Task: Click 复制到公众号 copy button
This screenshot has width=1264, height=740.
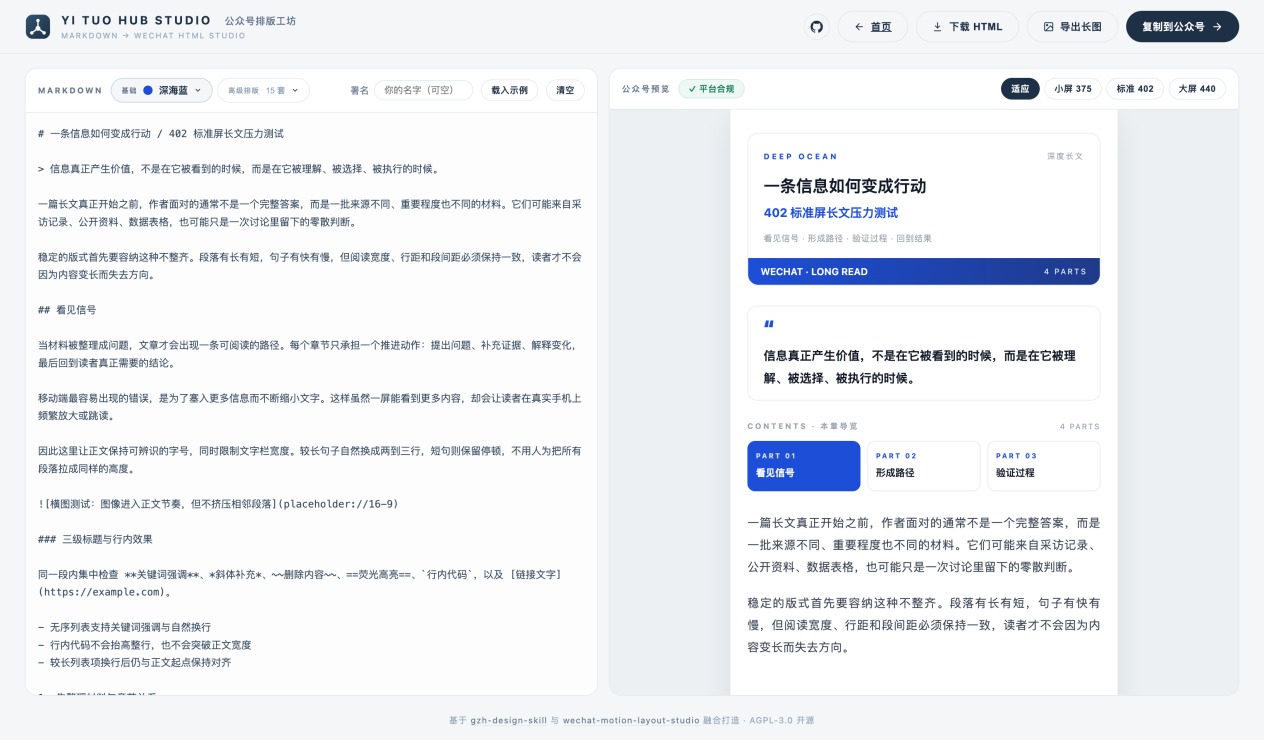Action: [x=1182, y=27]
